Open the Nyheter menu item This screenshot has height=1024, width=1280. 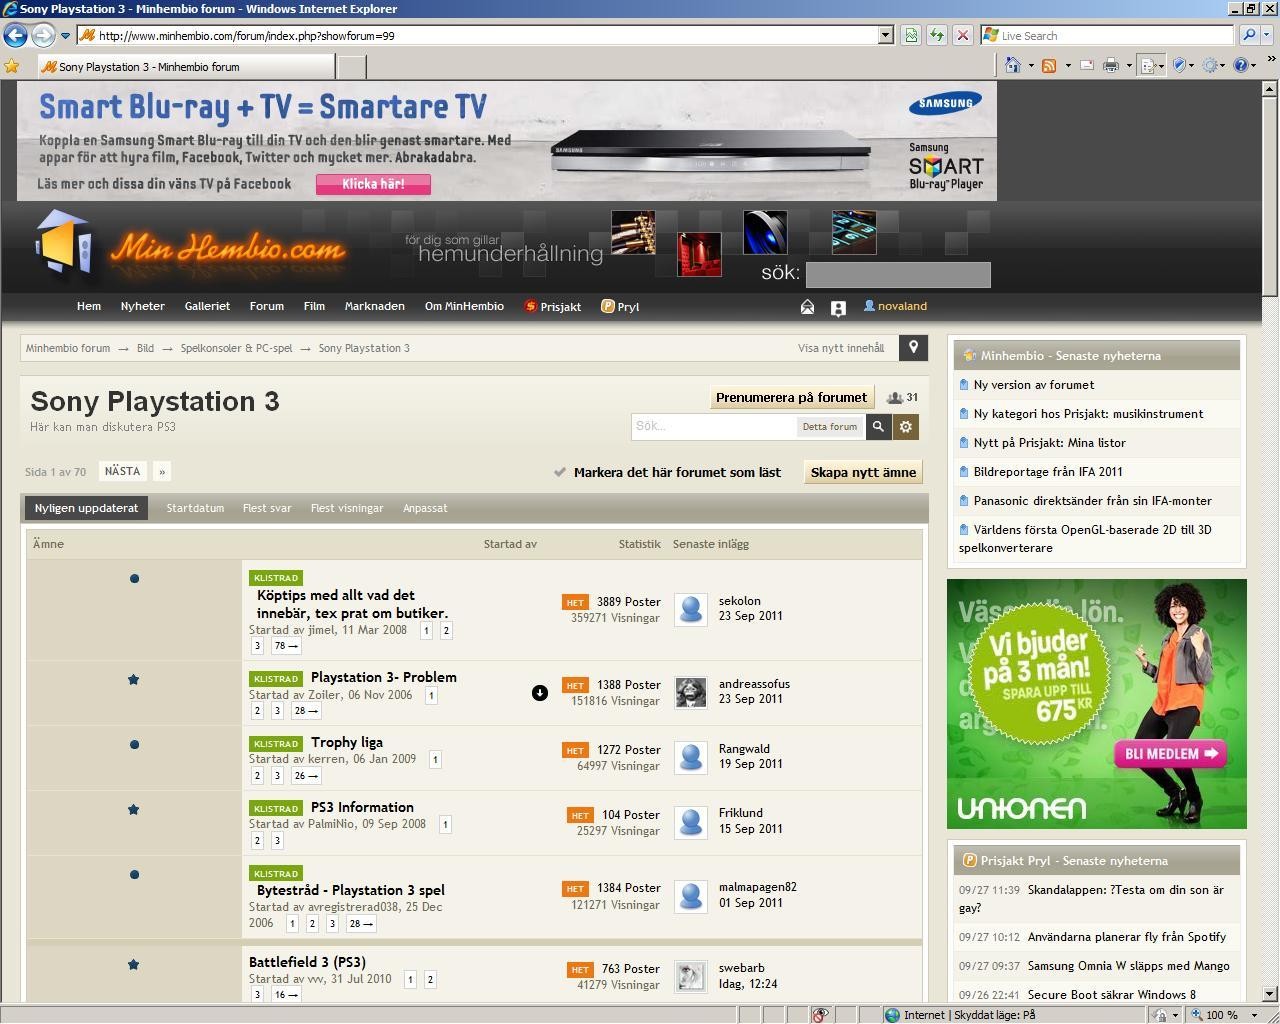tap(142, 306)
